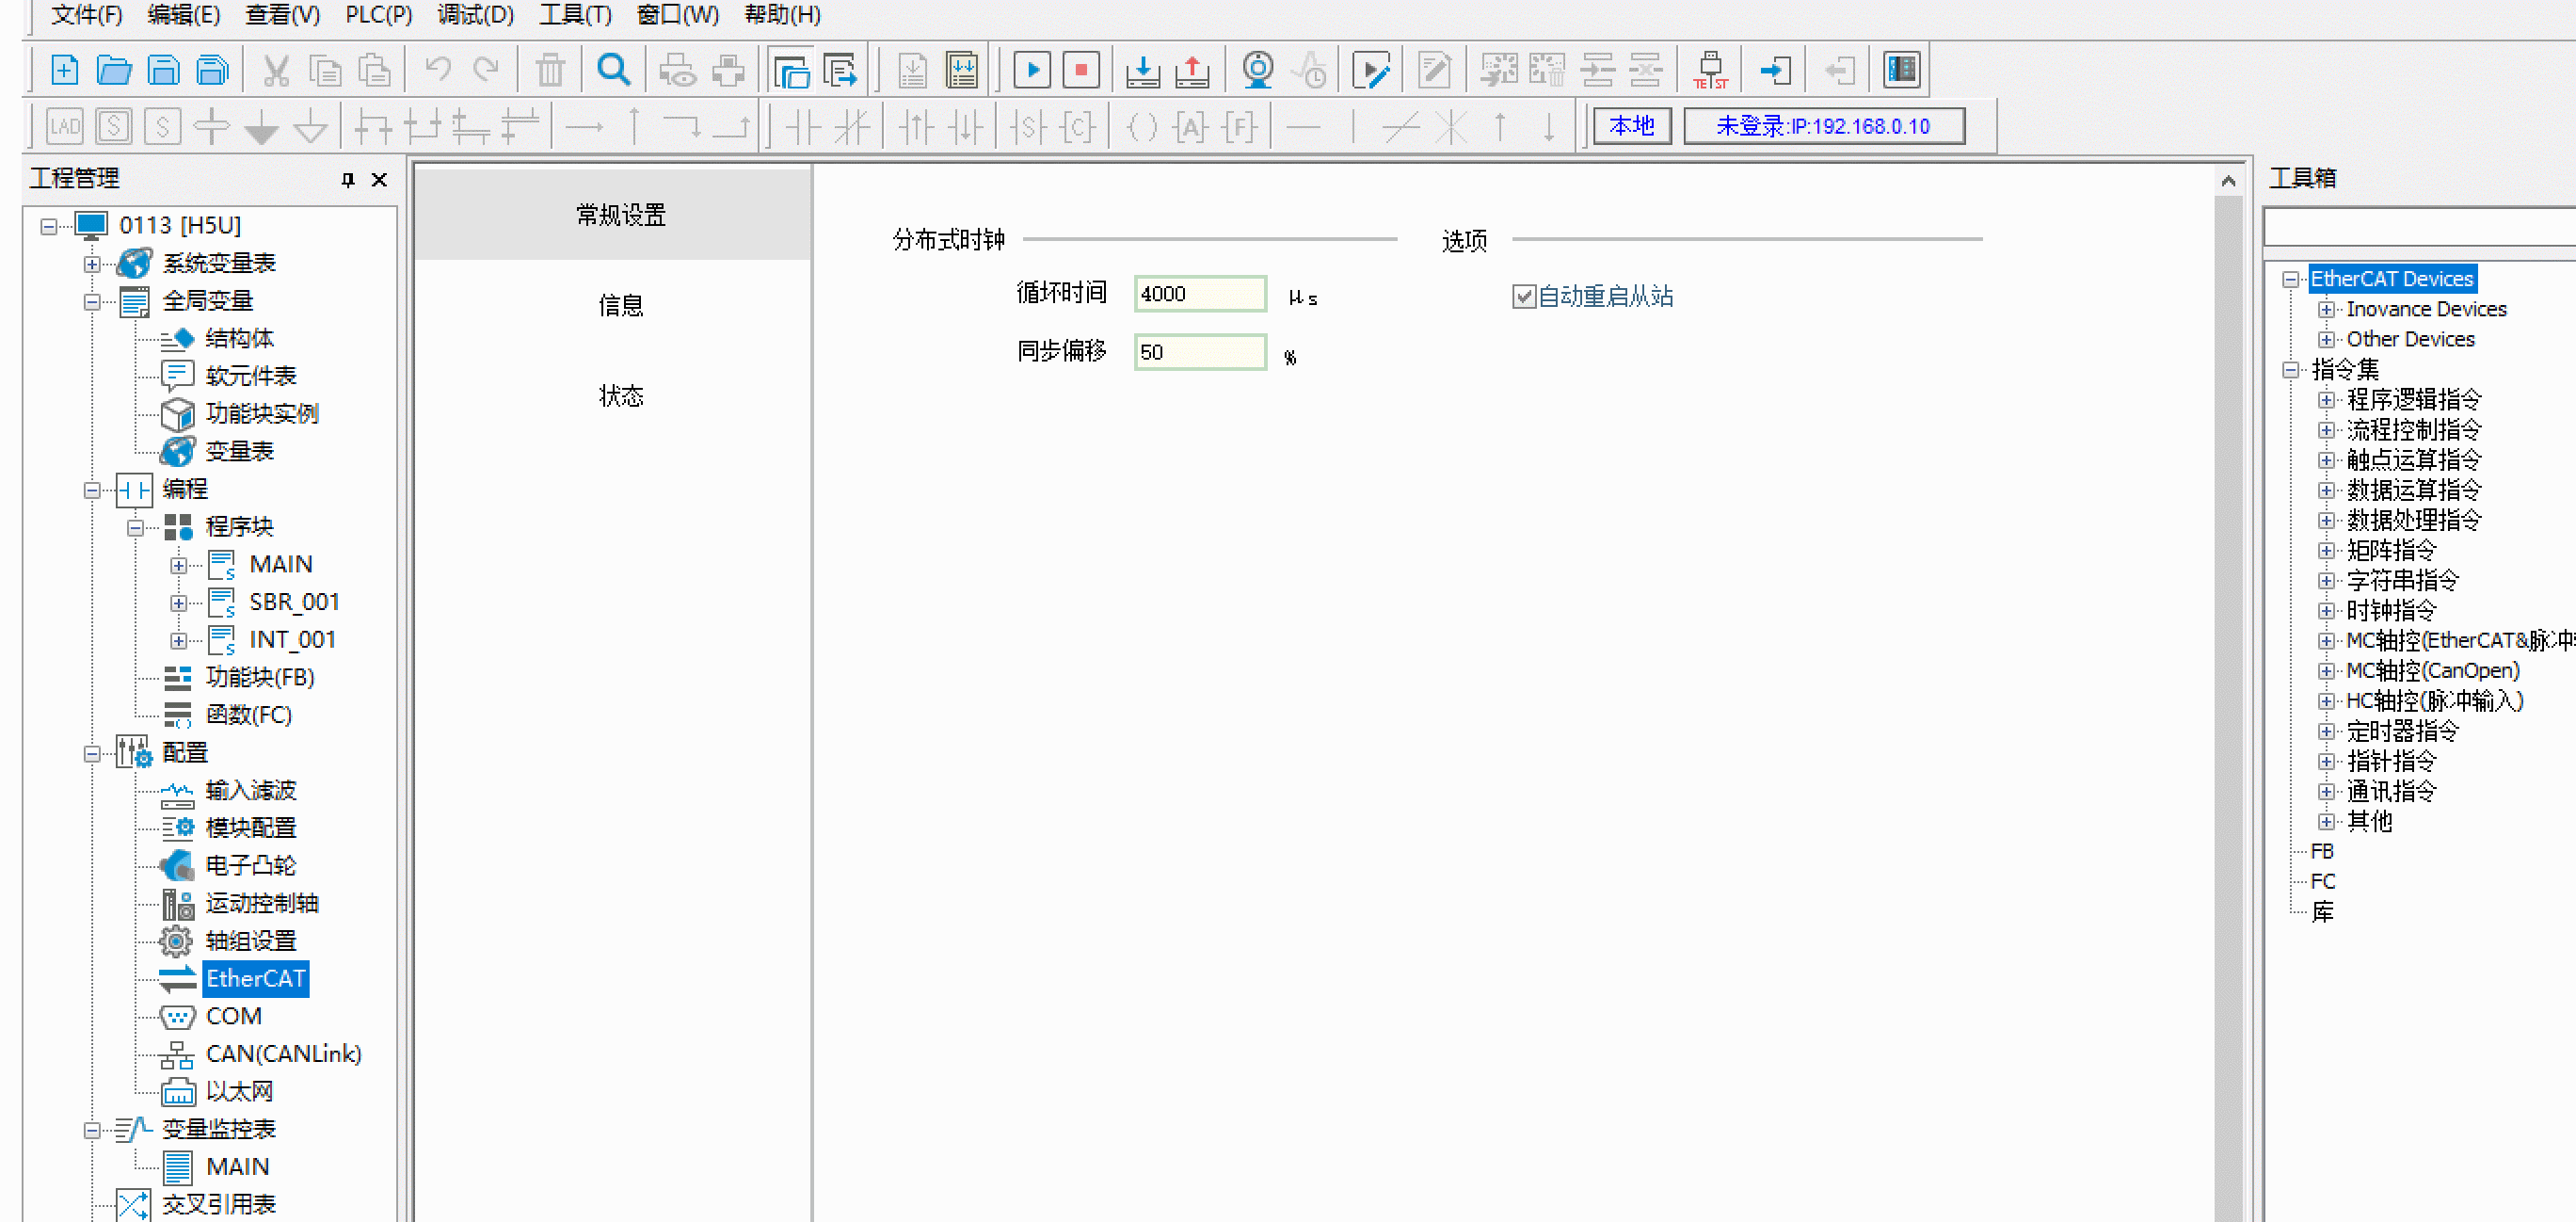Click the 未登录 IP address button
This screenshot has height=1222, width=2576.
click(x=1823, y=126)
